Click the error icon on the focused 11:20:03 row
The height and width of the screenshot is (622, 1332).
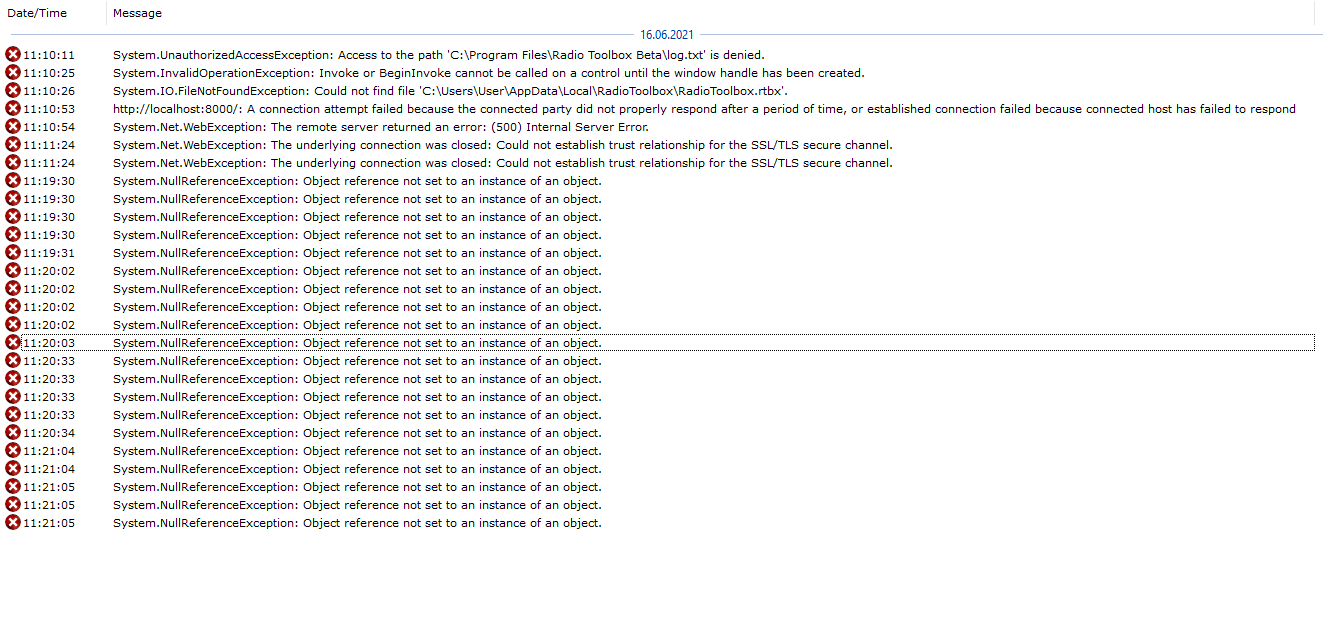(x=13, y=342)
